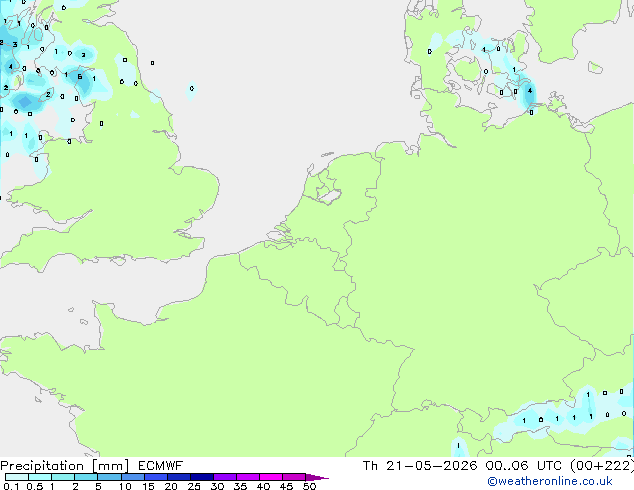
Task: Click the "ECMWF" model label
Action: [161, 466]
